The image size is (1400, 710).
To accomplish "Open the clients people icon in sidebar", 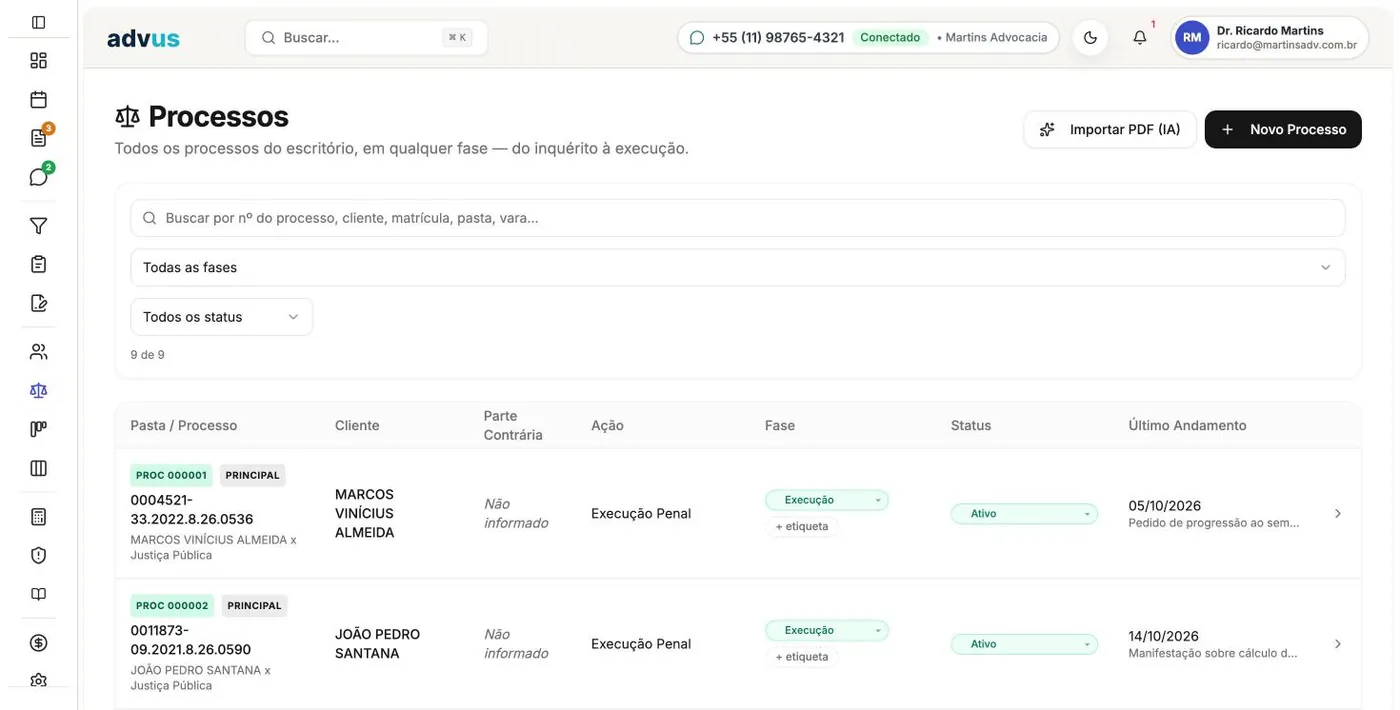I will click(39, 352).
